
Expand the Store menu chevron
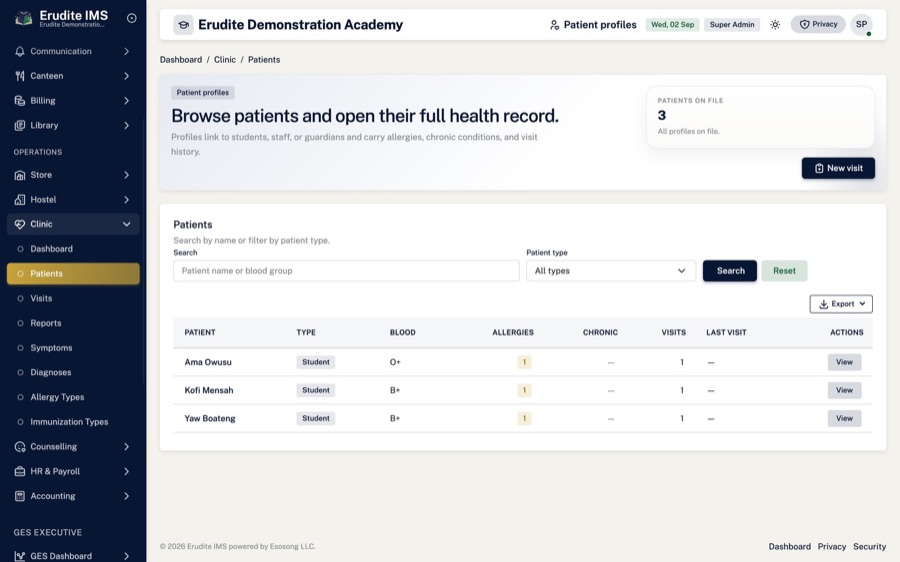coord(126,175)
